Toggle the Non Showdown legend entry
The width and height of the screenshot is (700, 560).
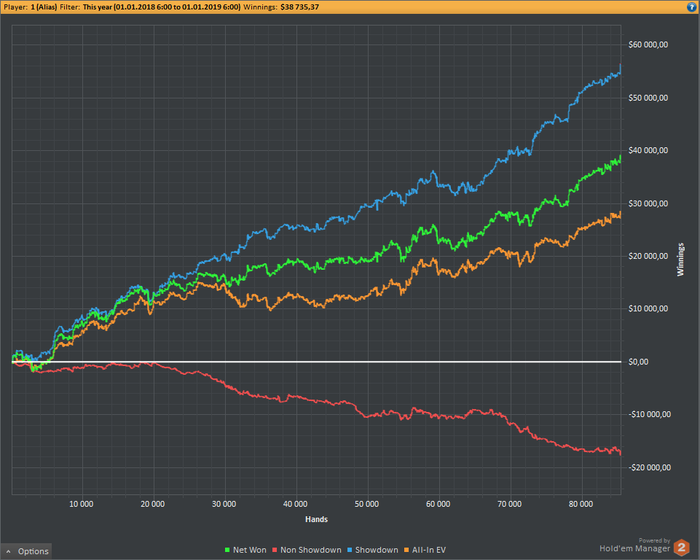coord(307,550)
